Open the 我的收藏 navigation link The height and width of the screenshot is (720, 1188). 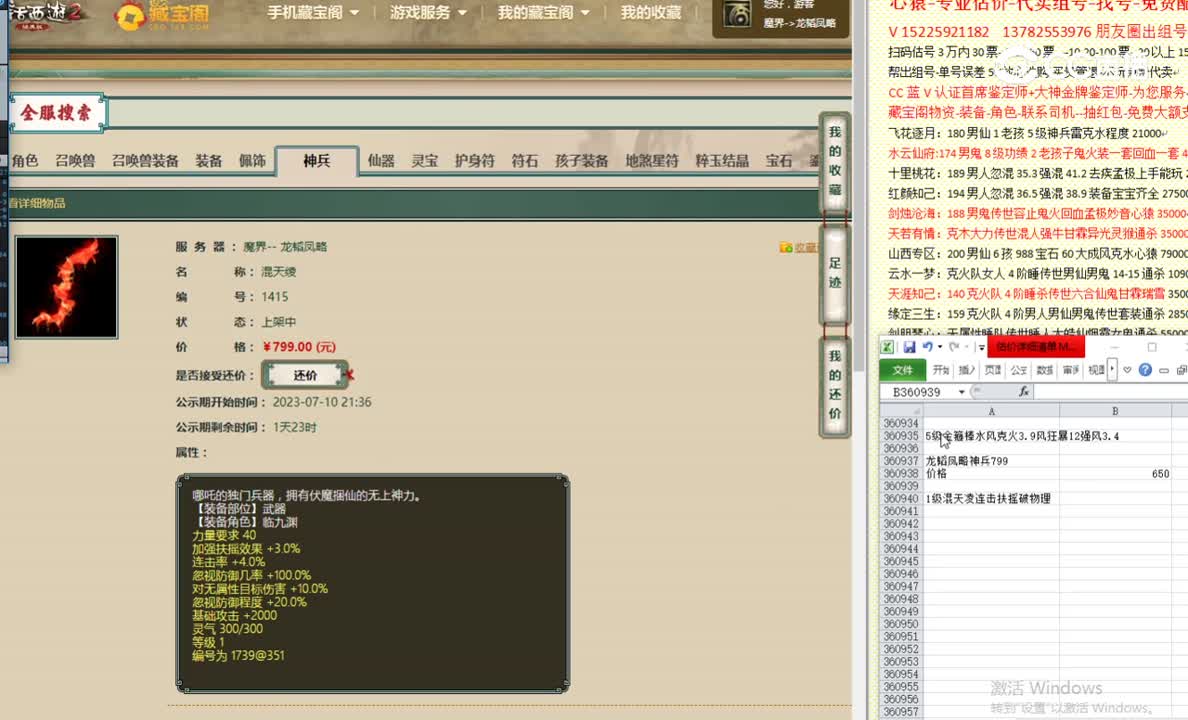coord(651,14)
